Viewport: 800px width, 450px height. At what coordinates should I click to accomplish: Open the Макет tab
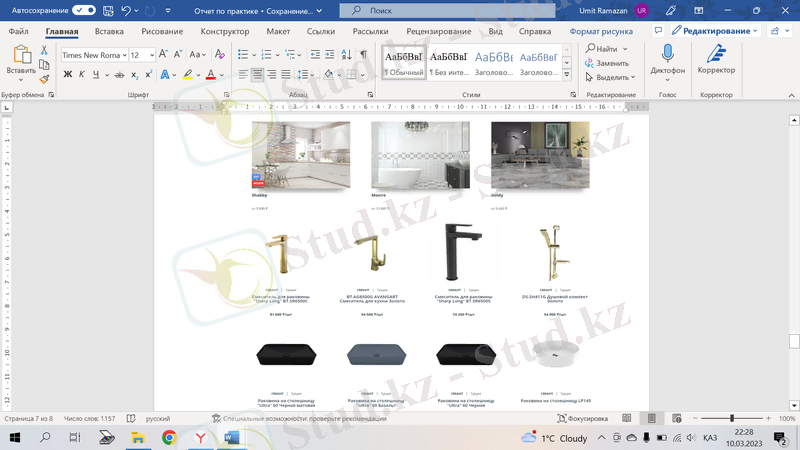pos(278,31)
